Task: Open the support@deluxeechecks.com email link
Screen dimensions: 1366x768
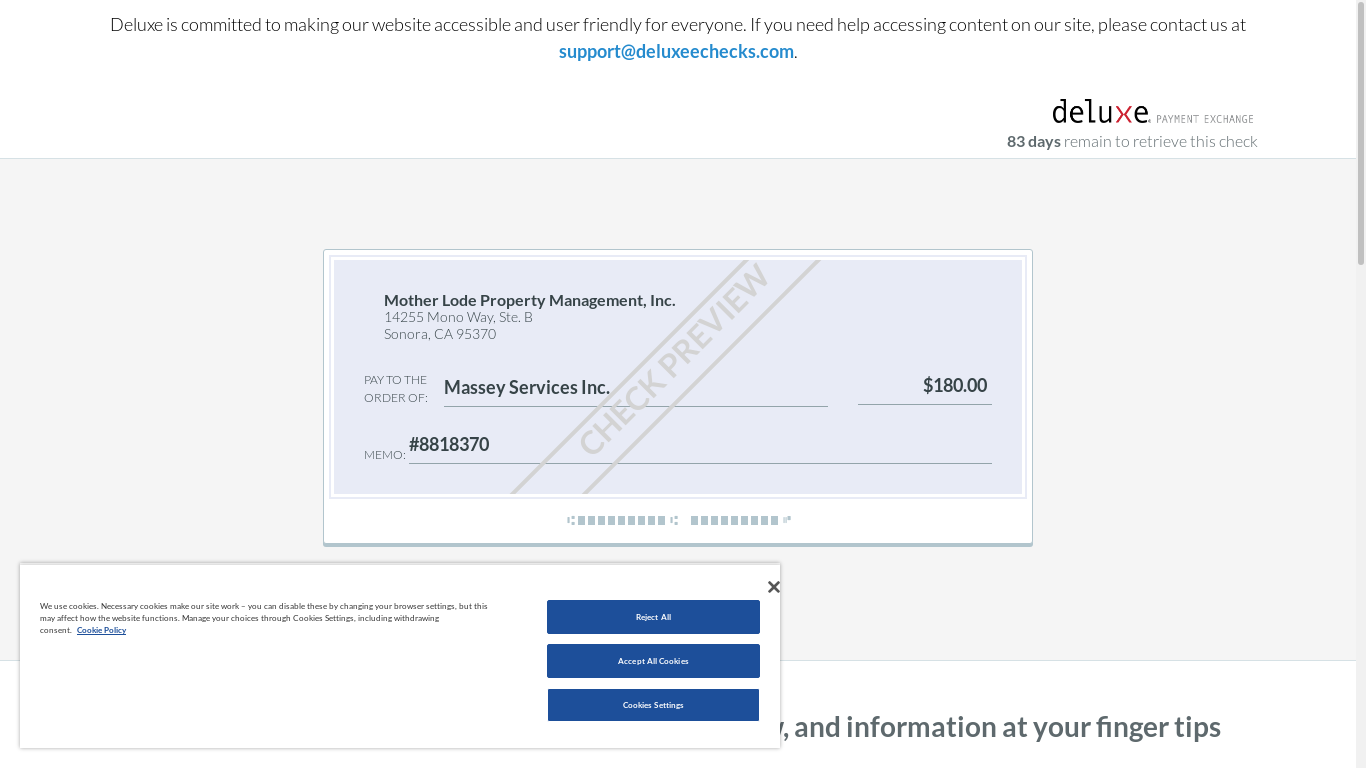Action: pos(676,51)
